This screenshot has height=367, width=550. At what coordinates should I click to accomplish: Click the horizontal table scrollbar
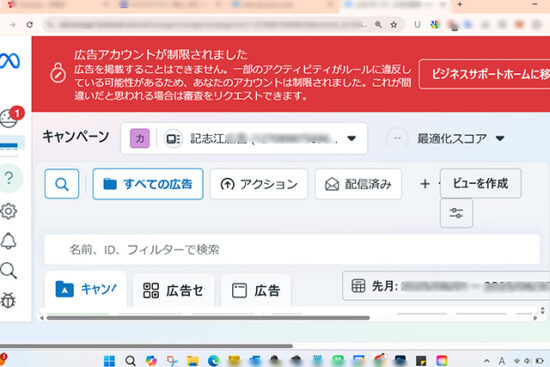point(208,318)
